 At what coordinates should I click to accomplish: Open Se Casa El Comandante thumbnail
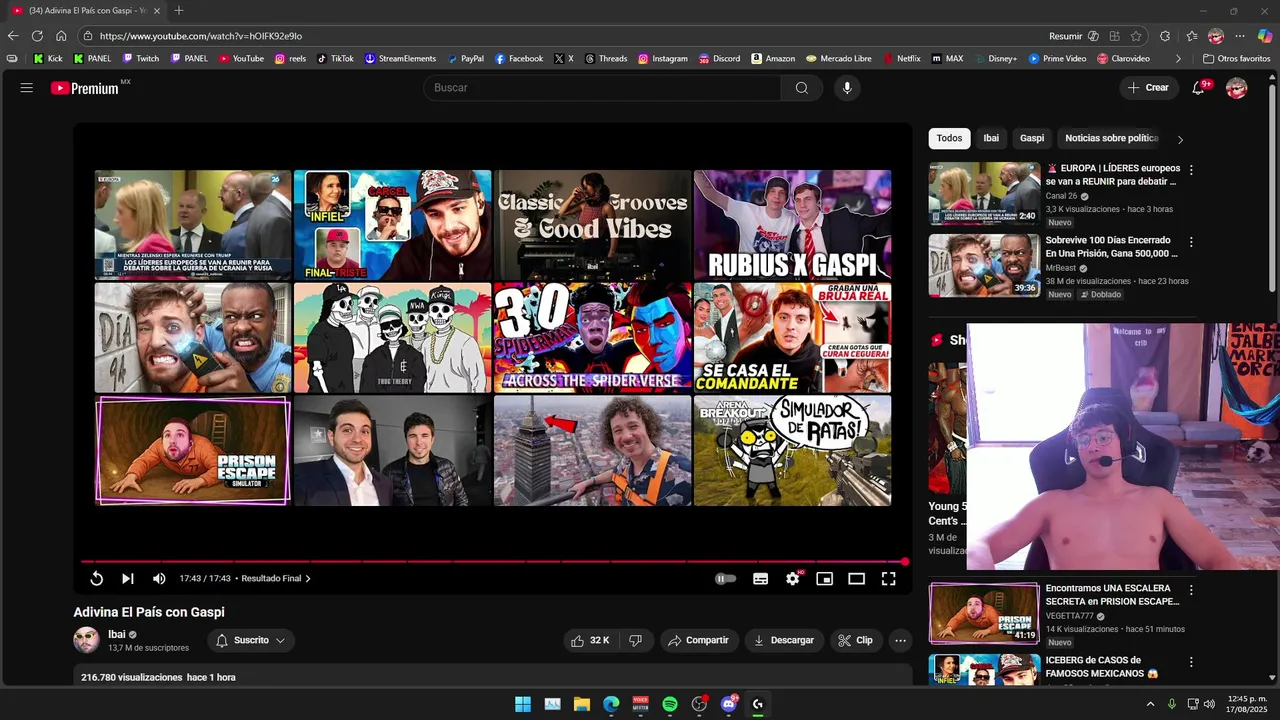[x=793, y=338]
